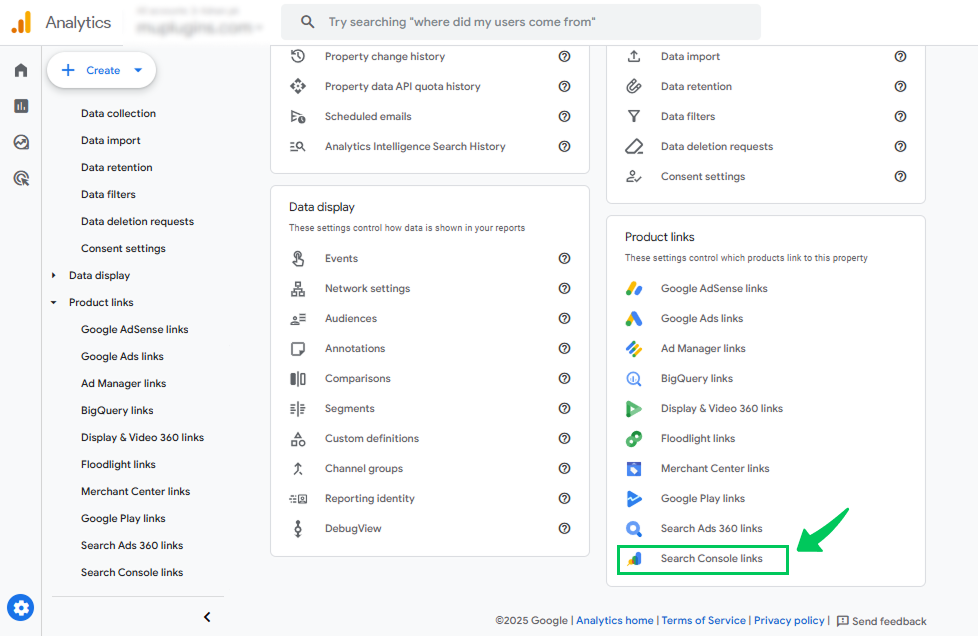Select Google AdSense links in sidebar
The width and height of the screenshot is (978, 636).
click(x=135, y=329)
